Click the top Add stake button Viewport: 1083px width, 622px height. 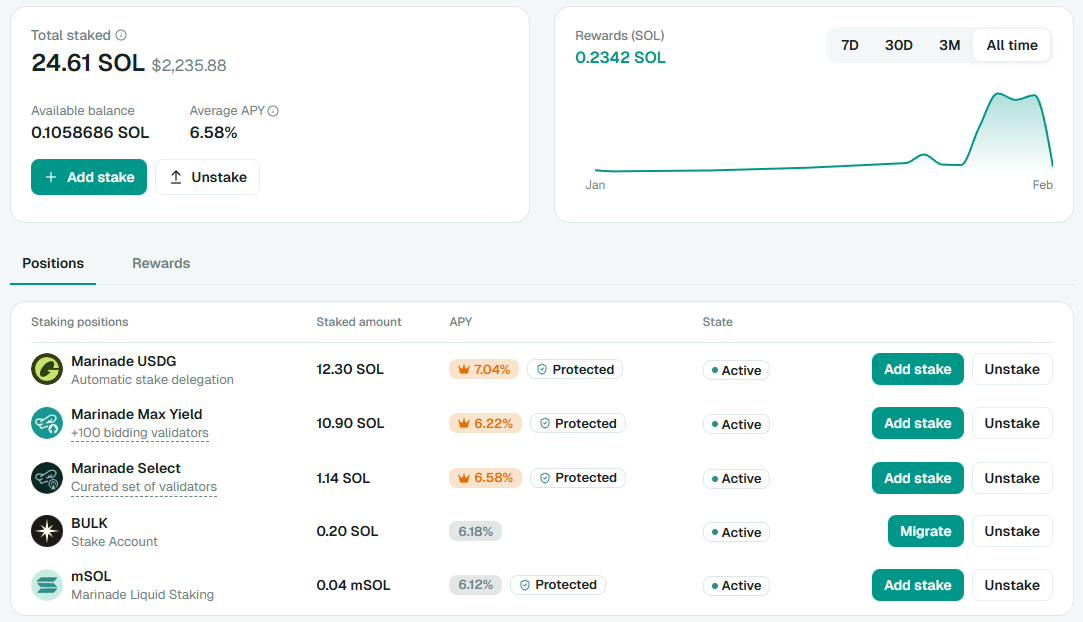click(89, 177)
